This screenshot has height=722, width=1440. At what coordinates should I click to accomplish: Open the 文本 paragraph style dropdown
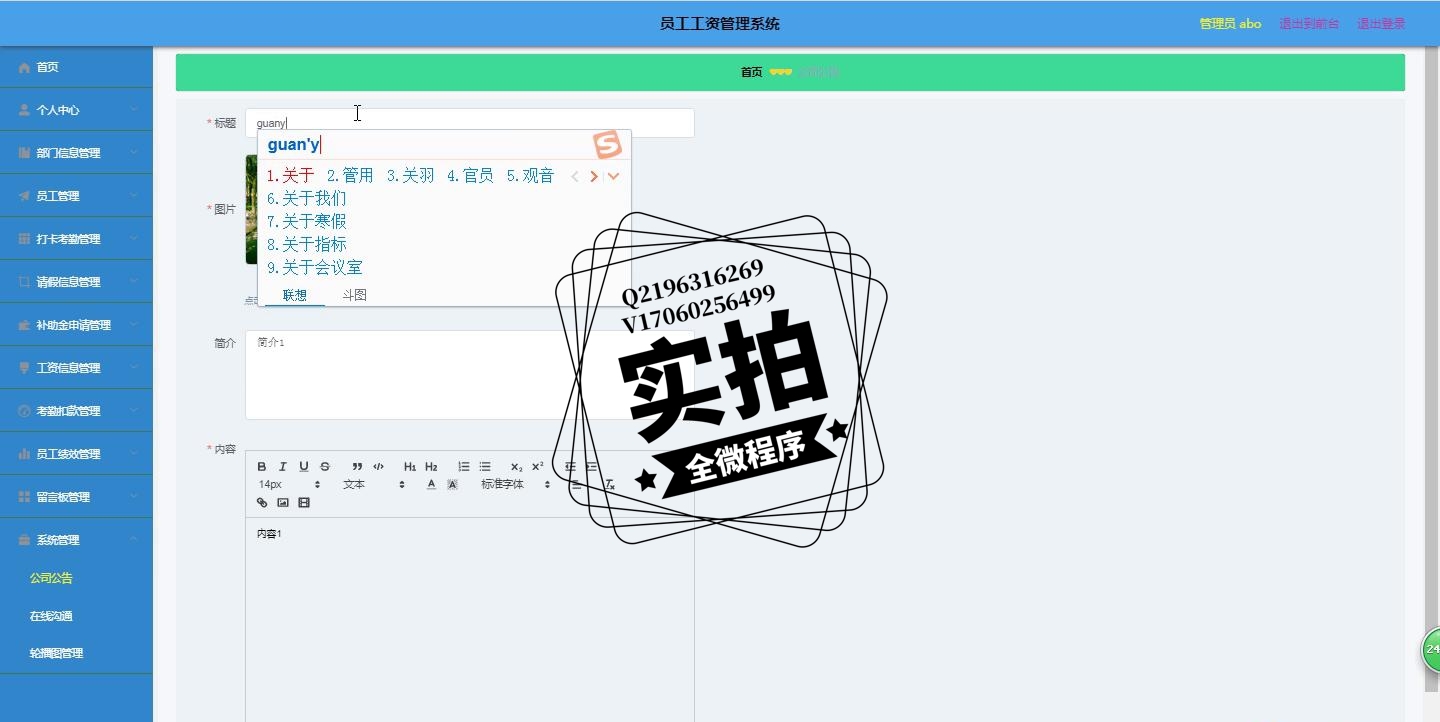(373, 485)
